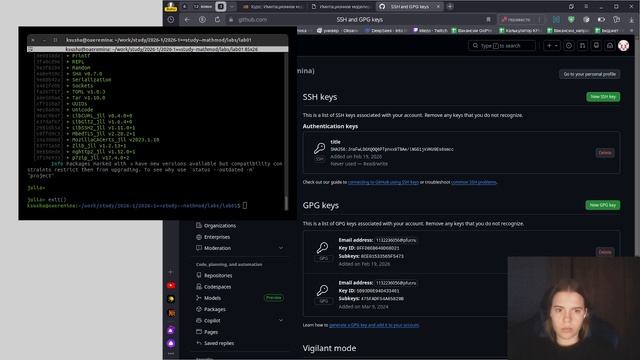The image size is (640, 360).
Task: Switch to the SSH and GPG keys tab
Action: tap(409, 7)
